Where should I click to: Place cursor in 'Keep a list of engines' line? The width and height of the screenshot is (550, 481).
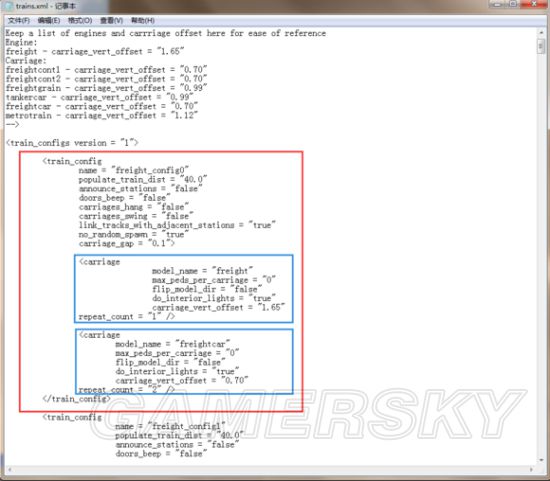[166, 33]
